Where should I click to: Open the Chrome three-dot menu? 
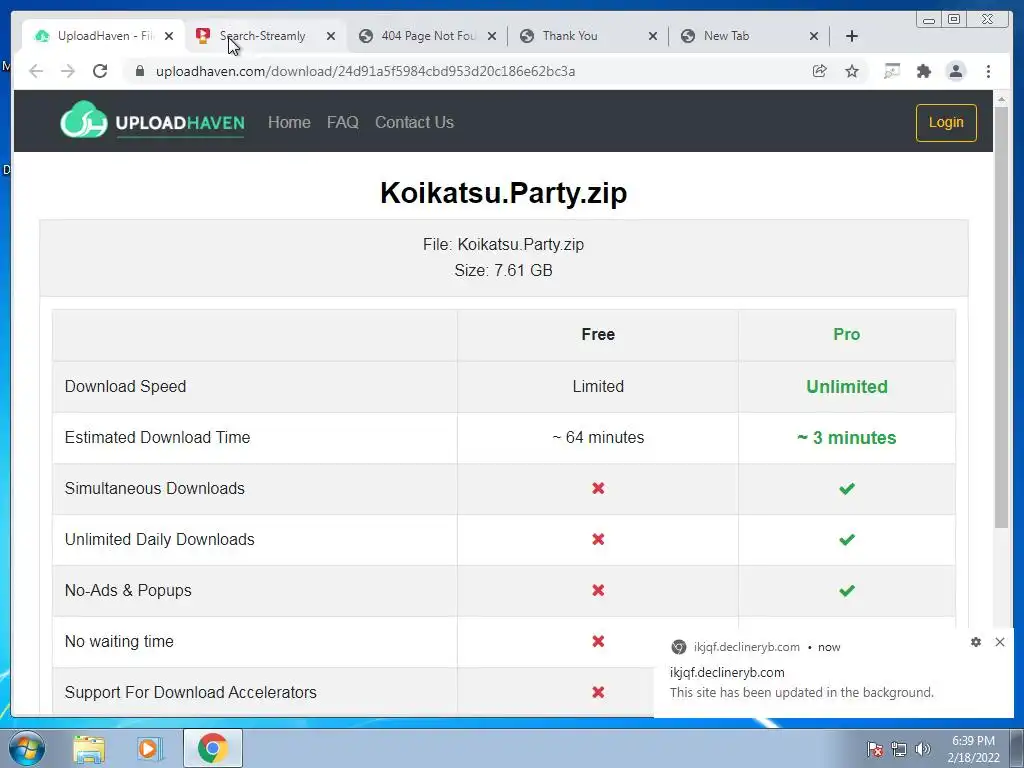988,71
